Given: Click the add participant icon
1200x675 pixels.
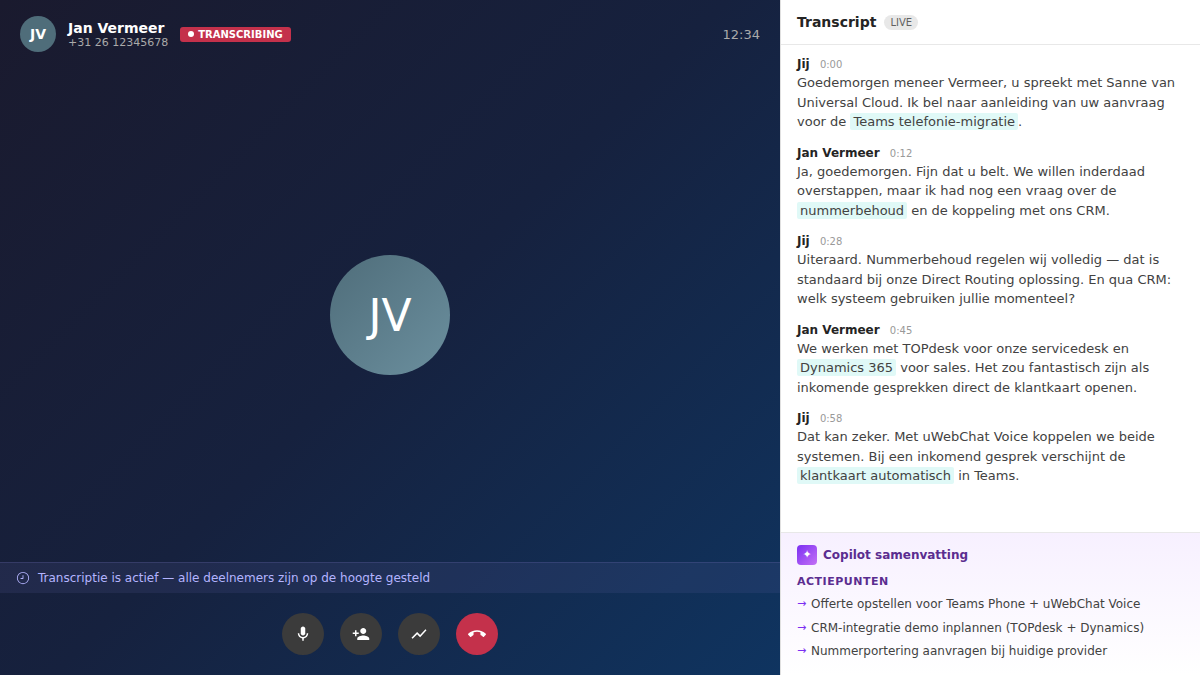Looking at the screenshot, I should (x=361, y=634).
